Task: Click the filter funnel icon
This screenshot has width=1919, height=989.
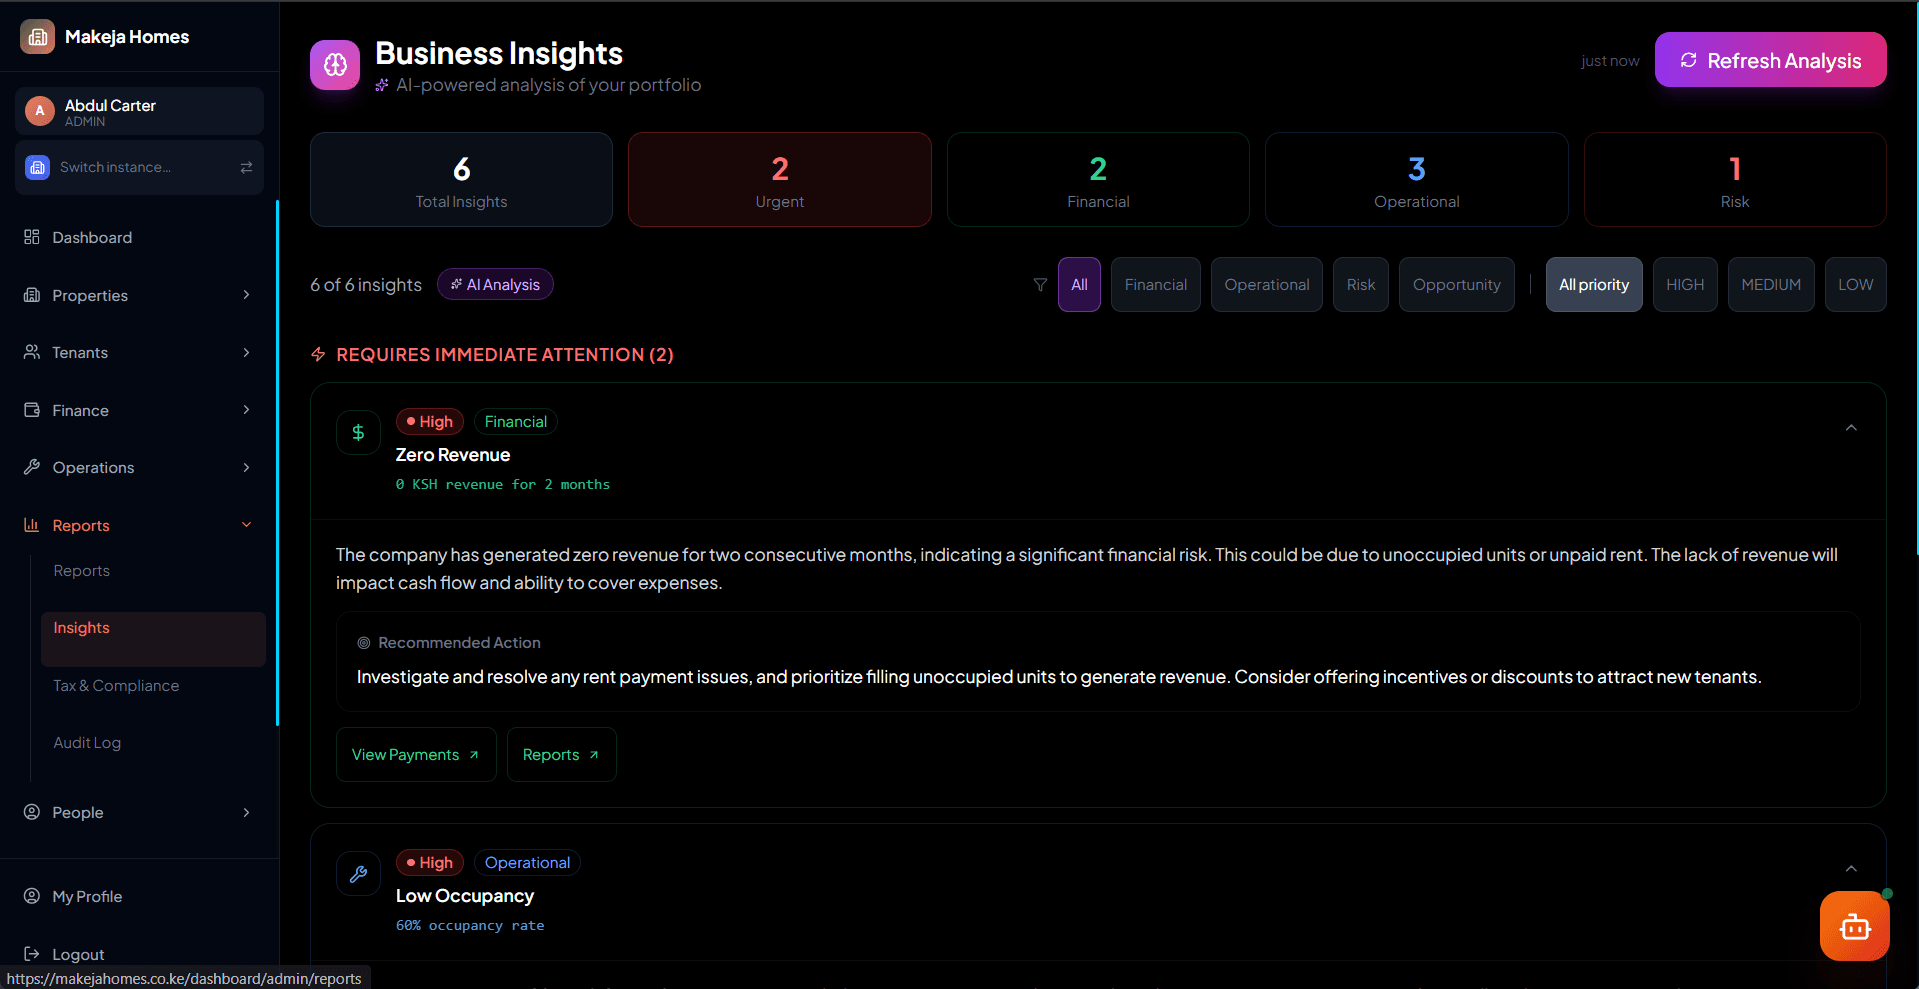Action: 1040,285
